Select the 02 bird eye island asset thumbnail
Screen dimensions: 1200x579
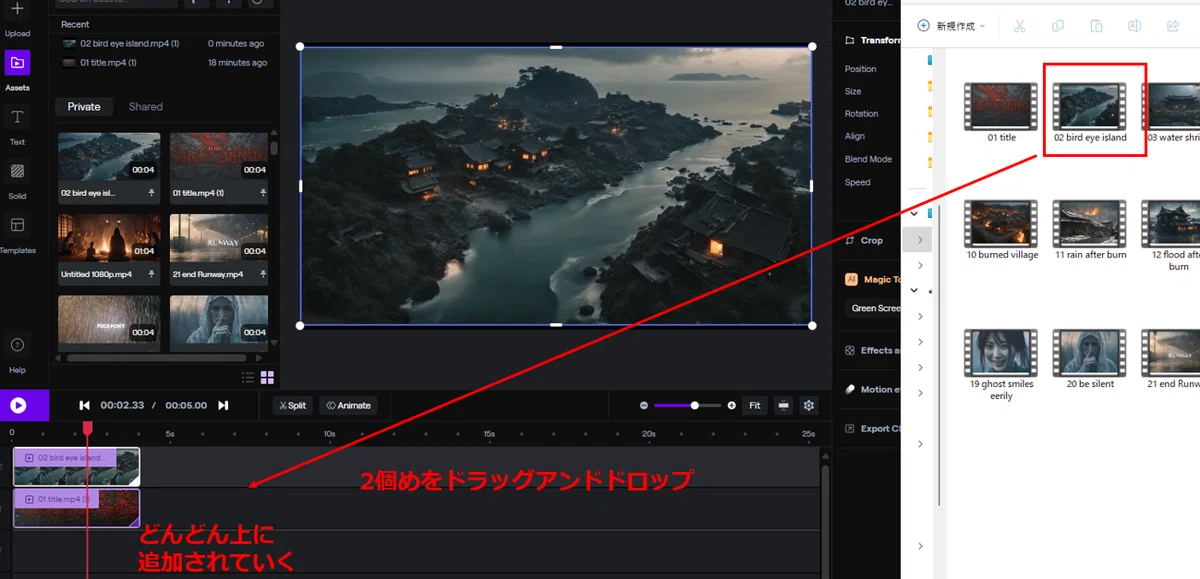(109, 157)
